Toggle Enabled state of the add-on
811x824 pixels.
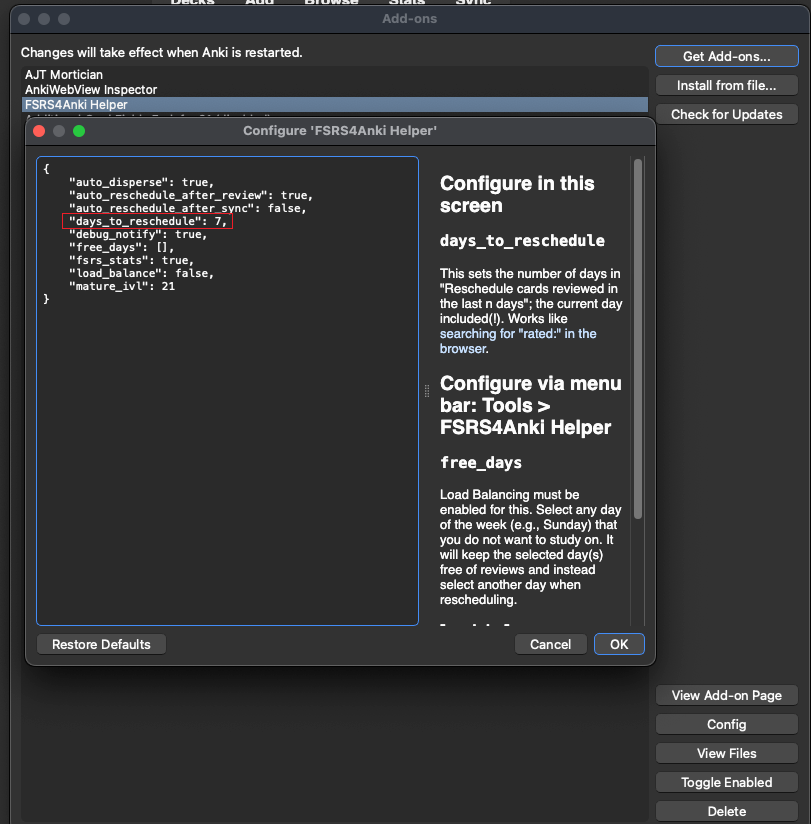pos(726,781)
